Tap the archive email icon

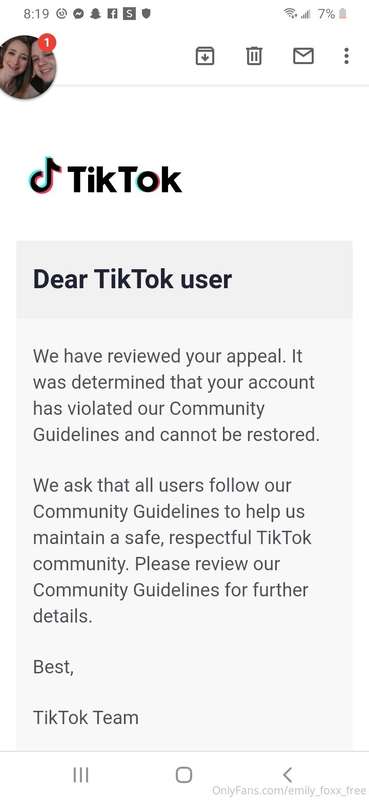tap(205, 56)
